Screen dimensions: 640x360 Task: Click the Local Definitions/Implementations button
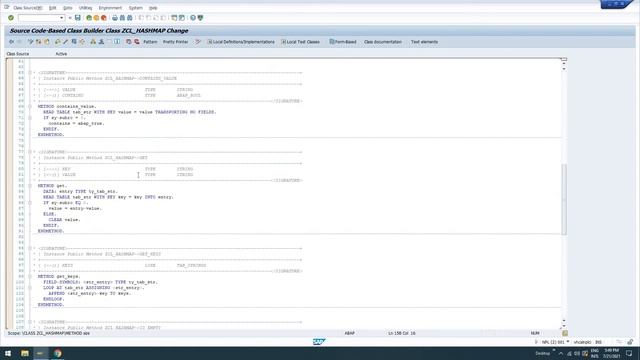[241, 42]
